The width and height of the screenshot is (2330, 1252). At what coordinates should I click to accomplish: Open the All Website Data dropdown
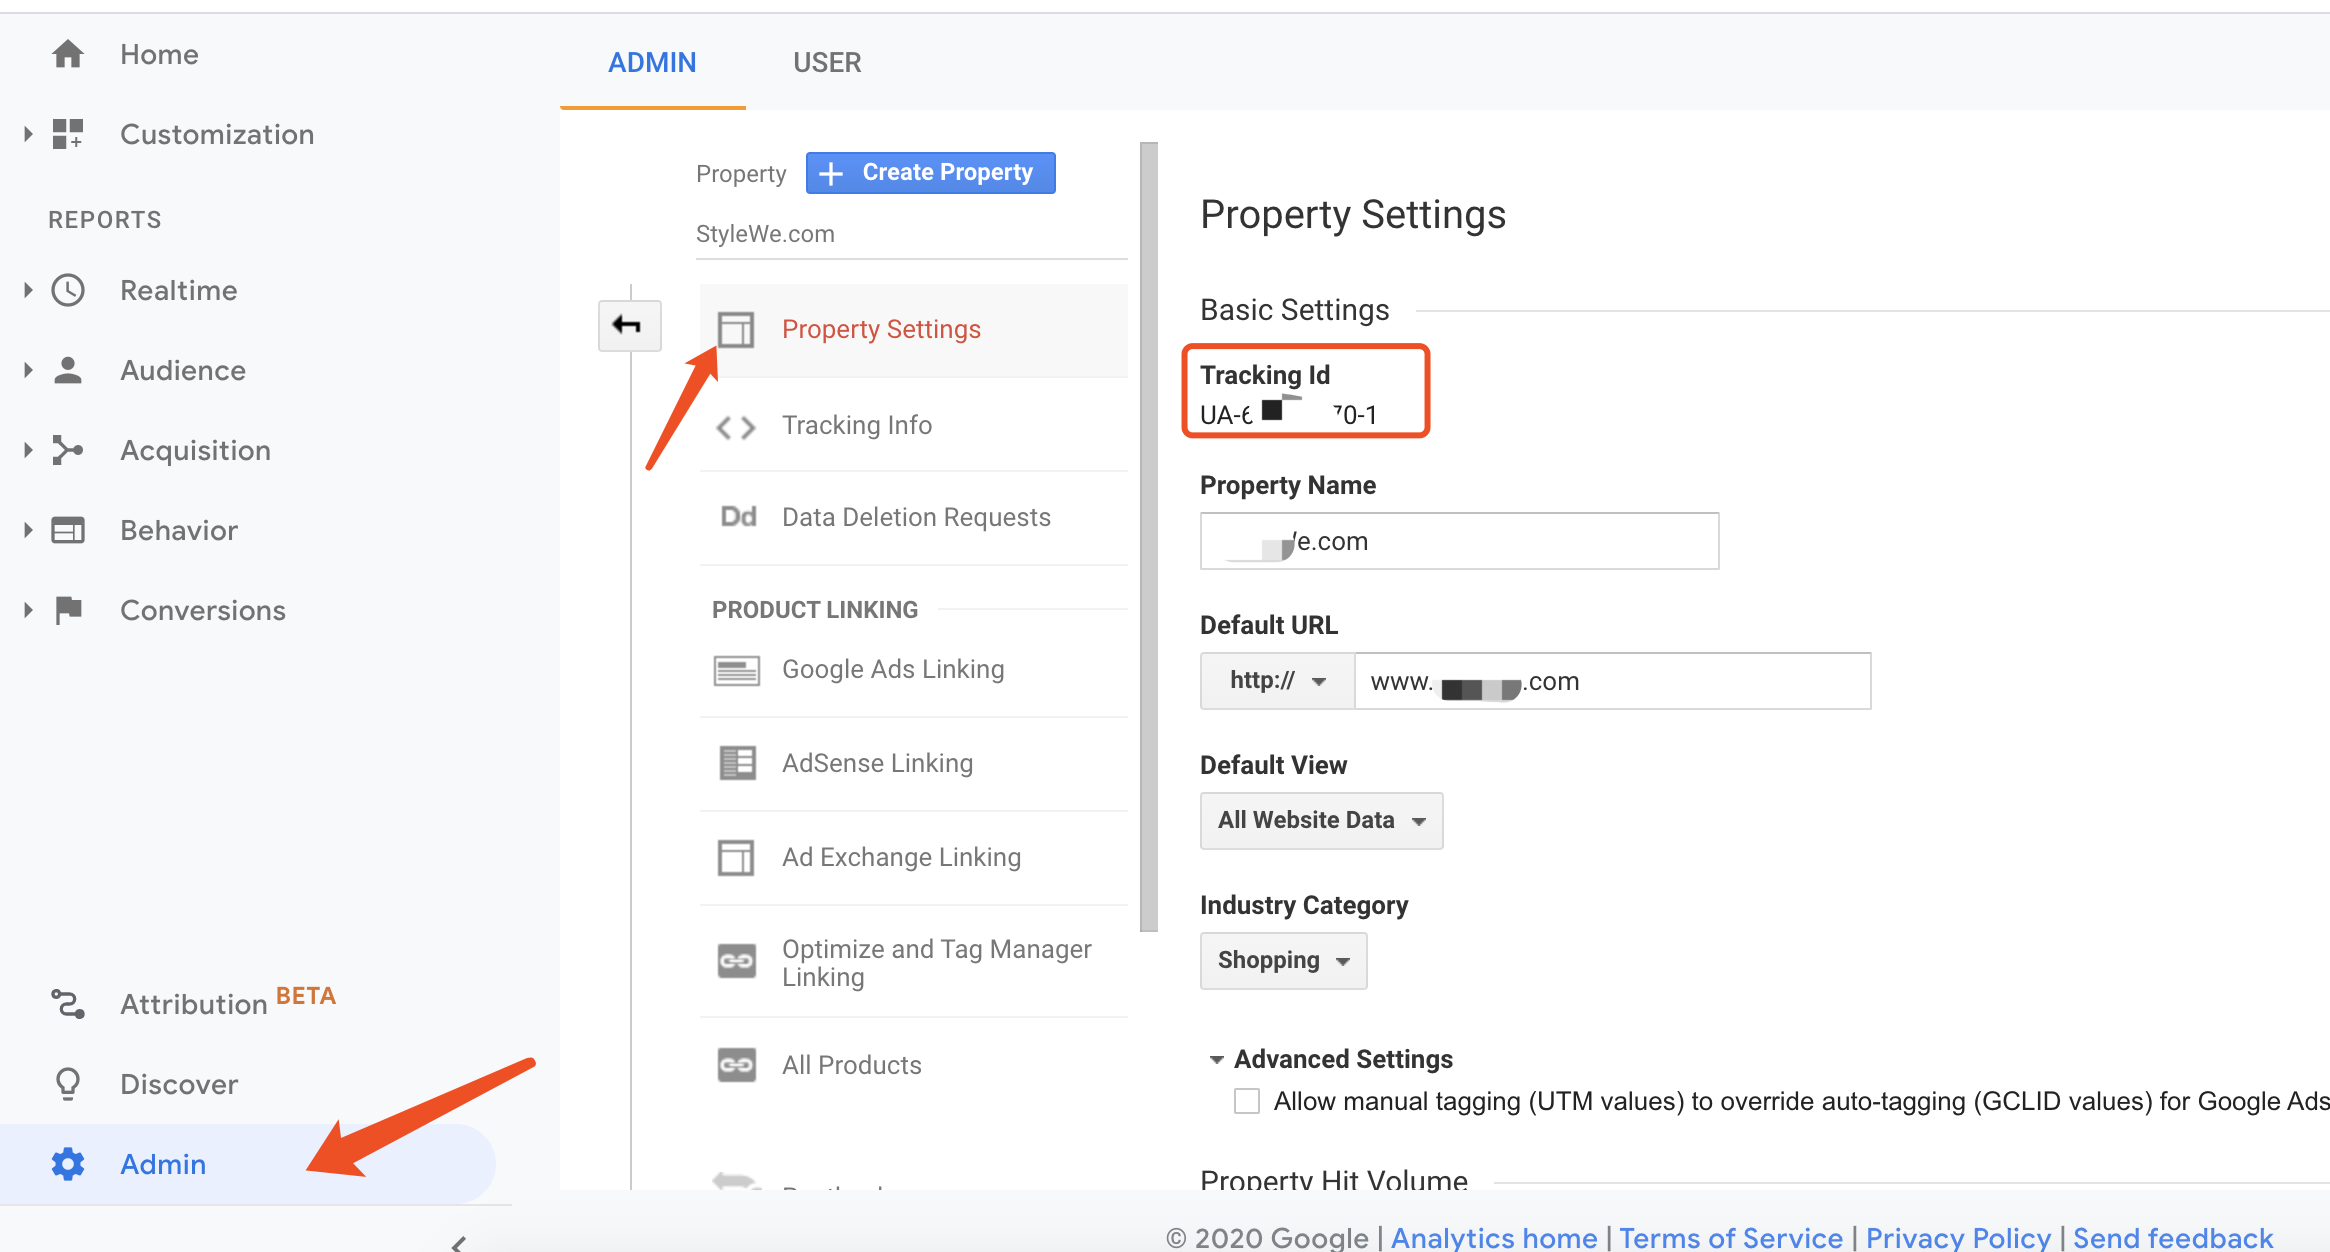(1322, 821)
